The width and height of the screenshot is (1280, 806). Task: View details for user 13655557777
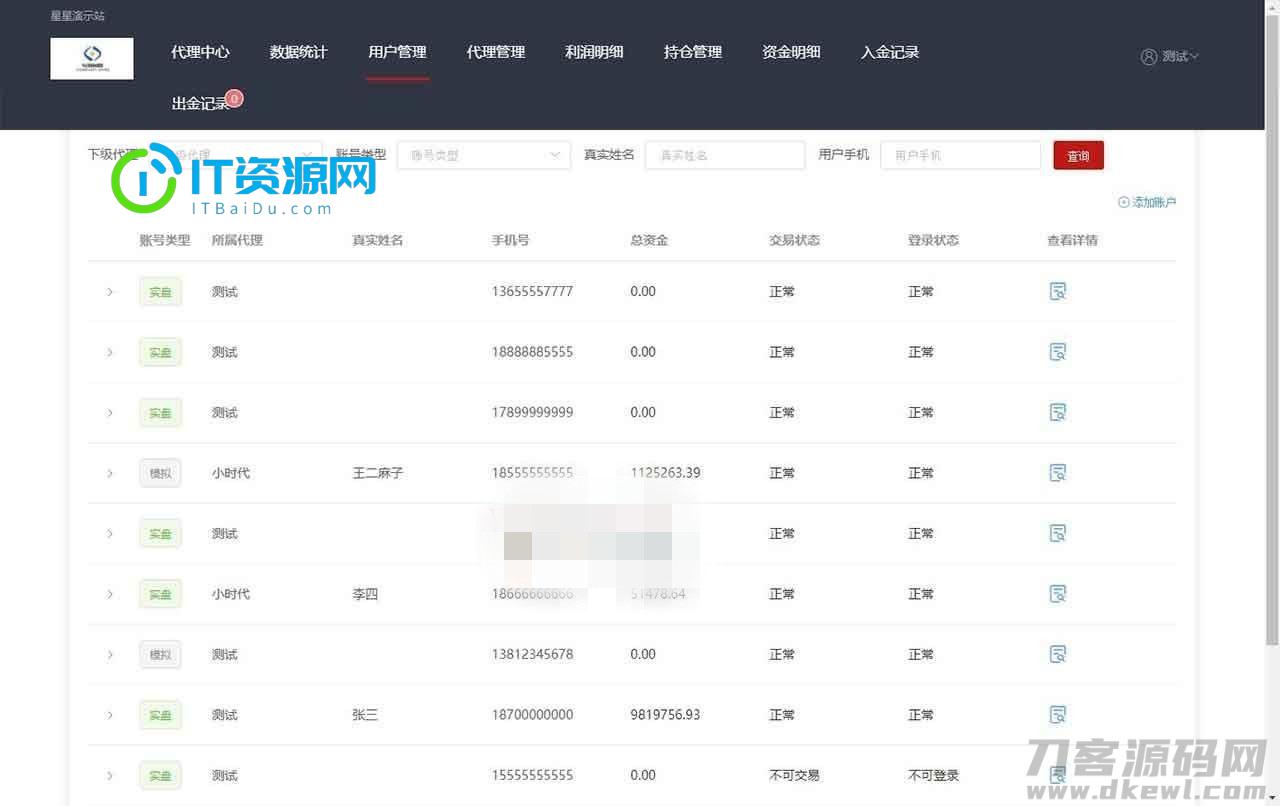click(1057, 291)
